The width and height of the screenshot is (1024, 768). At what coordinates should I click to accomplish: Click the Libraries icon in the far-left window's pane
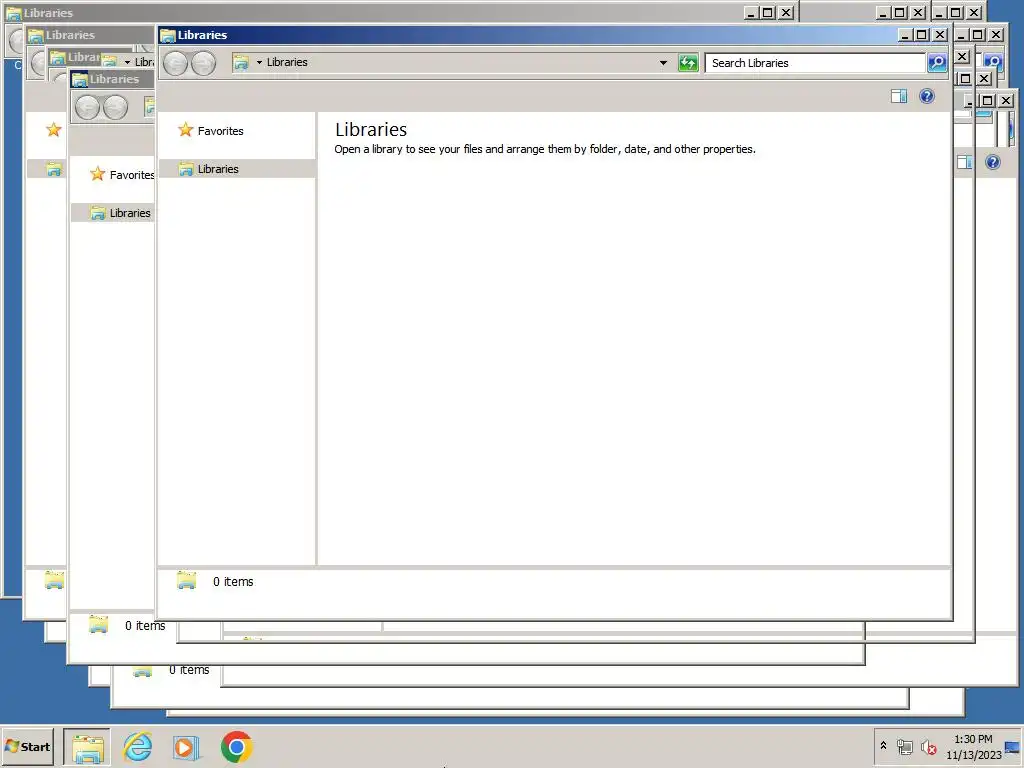click(54, 170)
